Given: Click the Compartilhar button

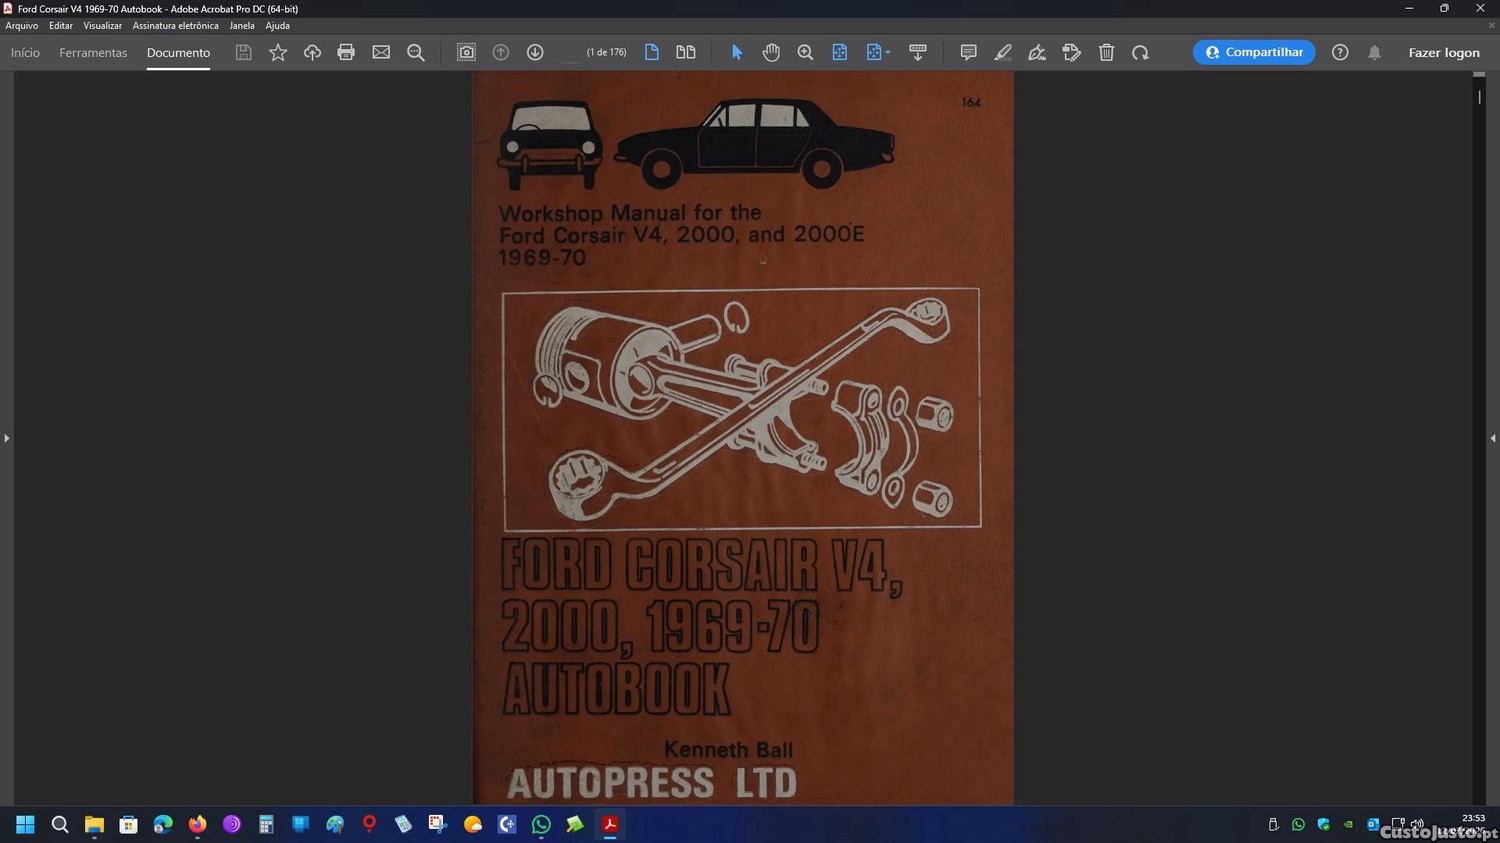Looking at the screenshot, I should tap(1254, 53).
